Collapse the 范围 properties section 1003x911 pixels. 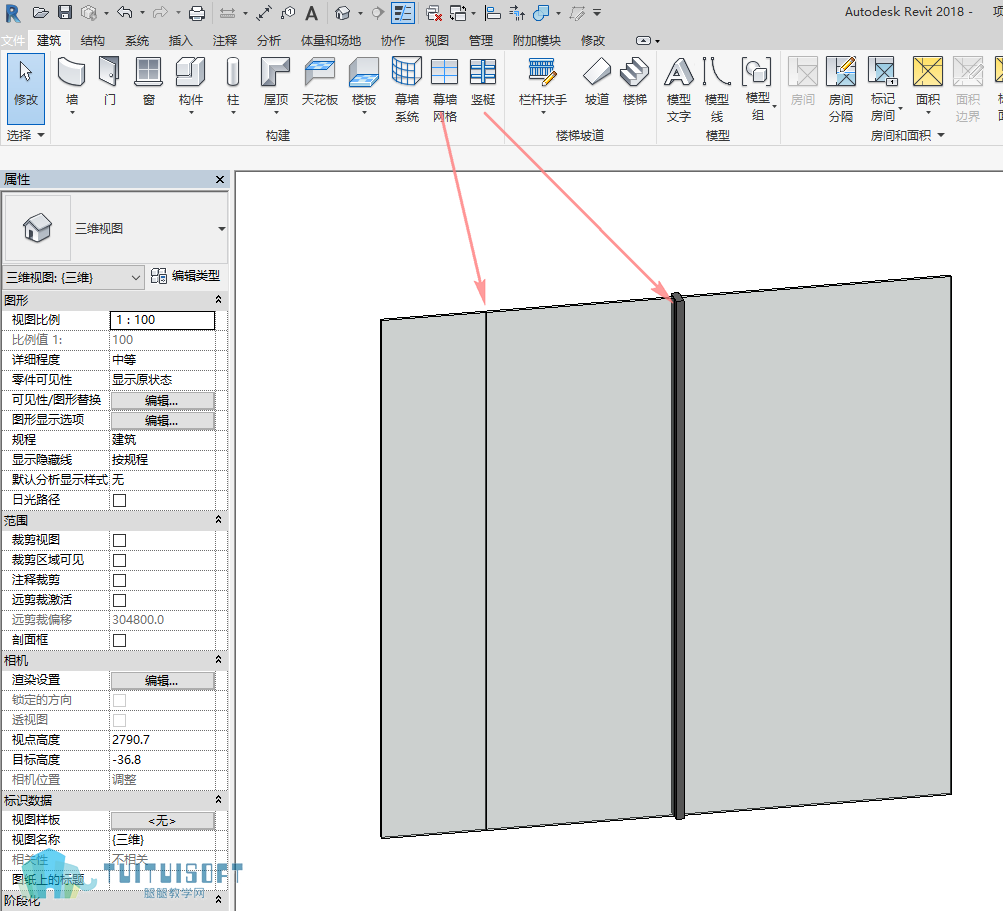pyautogui.click(x=218, y=519)
